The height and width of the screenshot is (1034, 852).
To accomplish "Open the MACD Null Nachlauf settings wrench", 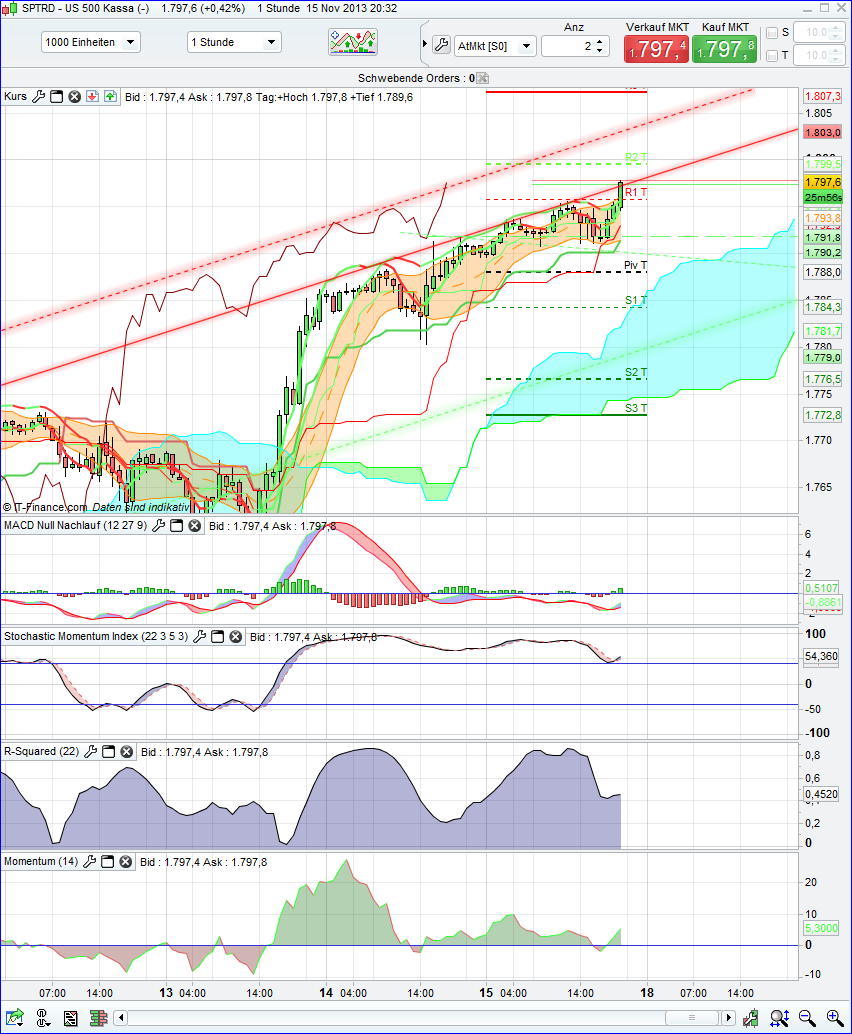I will (x=157, y=525).
